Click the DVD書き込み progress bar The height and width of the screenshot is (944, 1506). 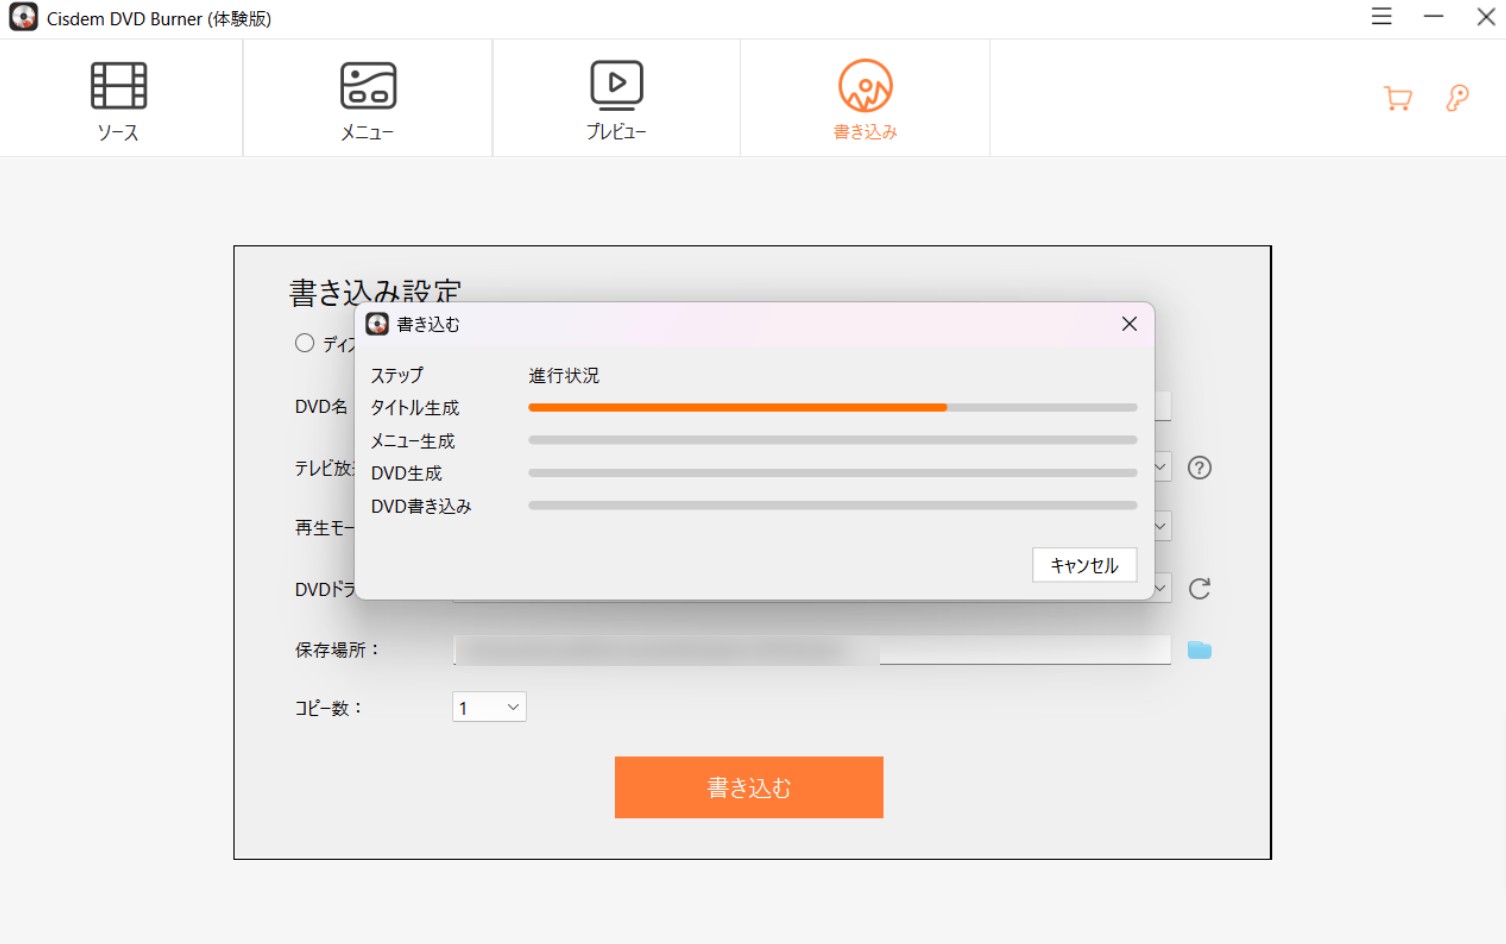click(833, 506)
